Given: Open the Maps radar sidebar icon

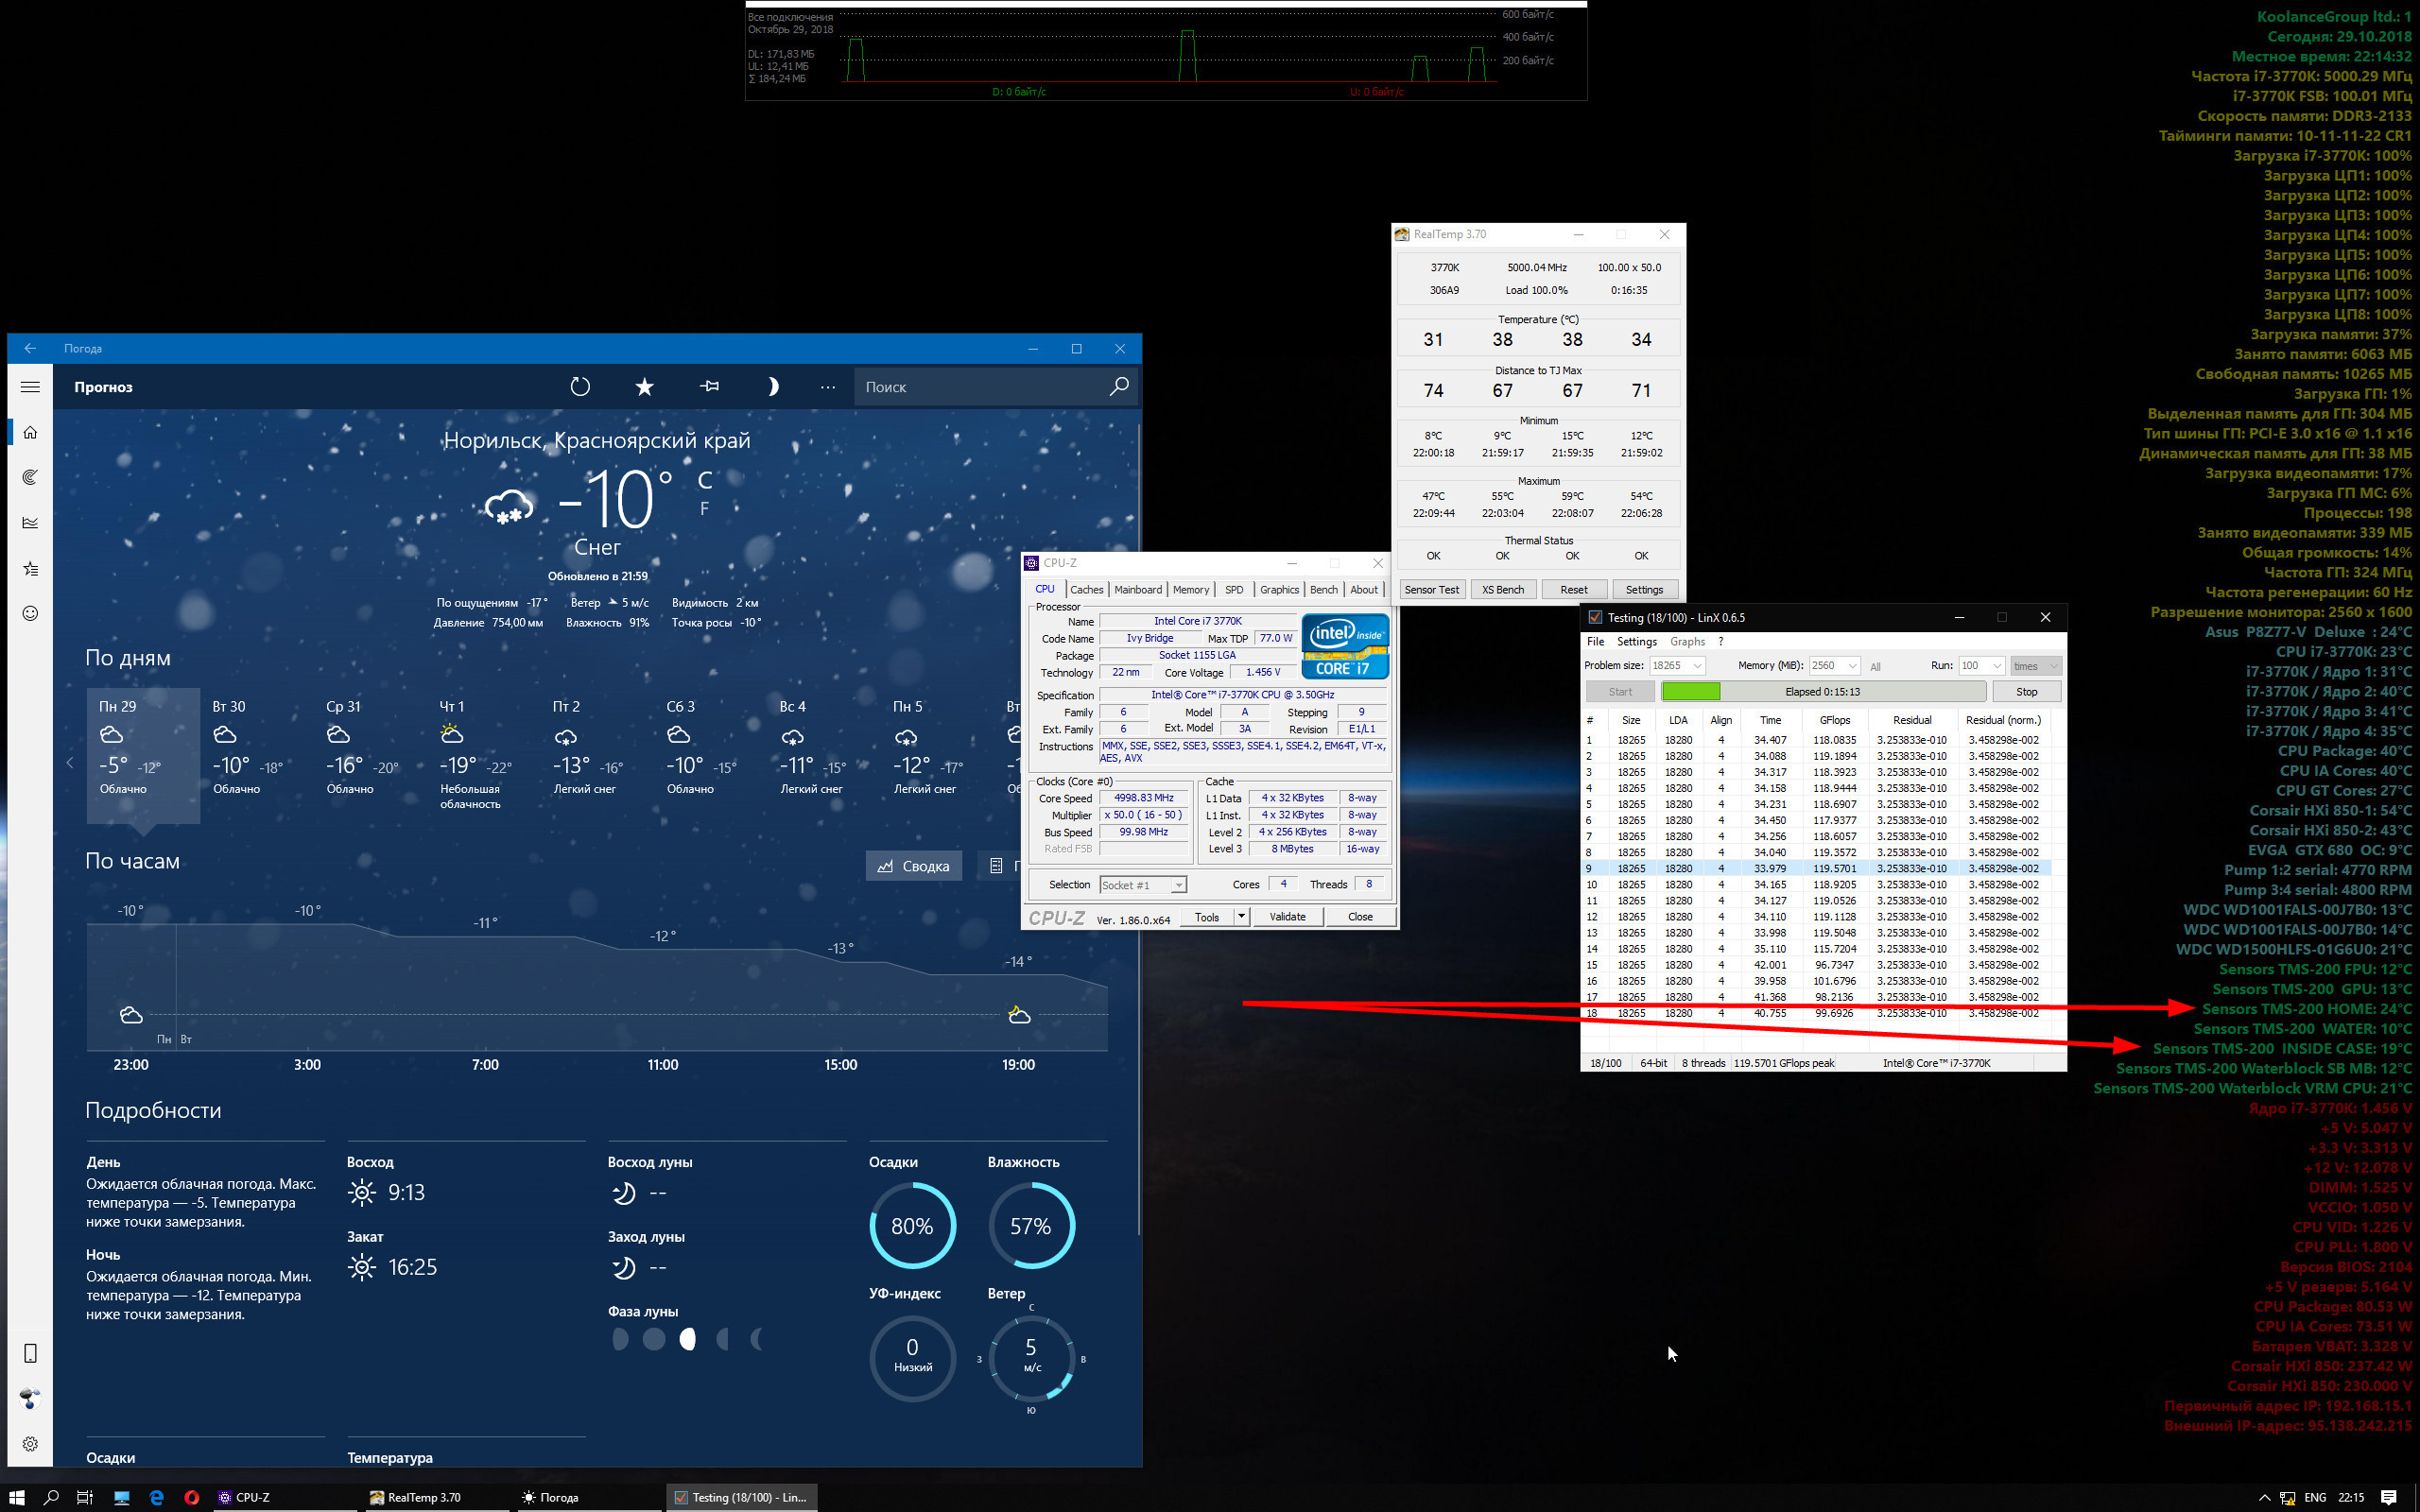Looking at the screenshot, I should (x=30, y=477).
